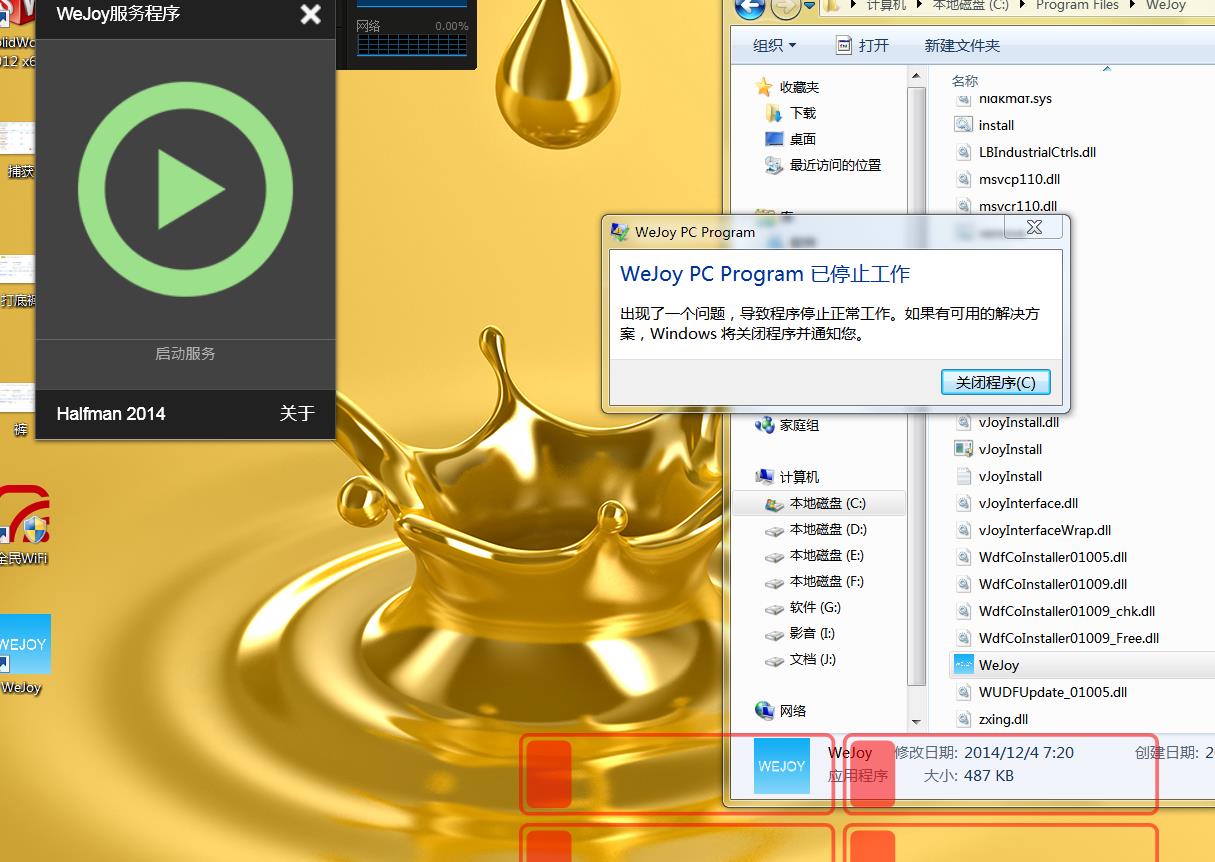Screen dimensions: 1215x862
Task: Select the WeJoy shortcut on the desktop
Action: point(23,654)
